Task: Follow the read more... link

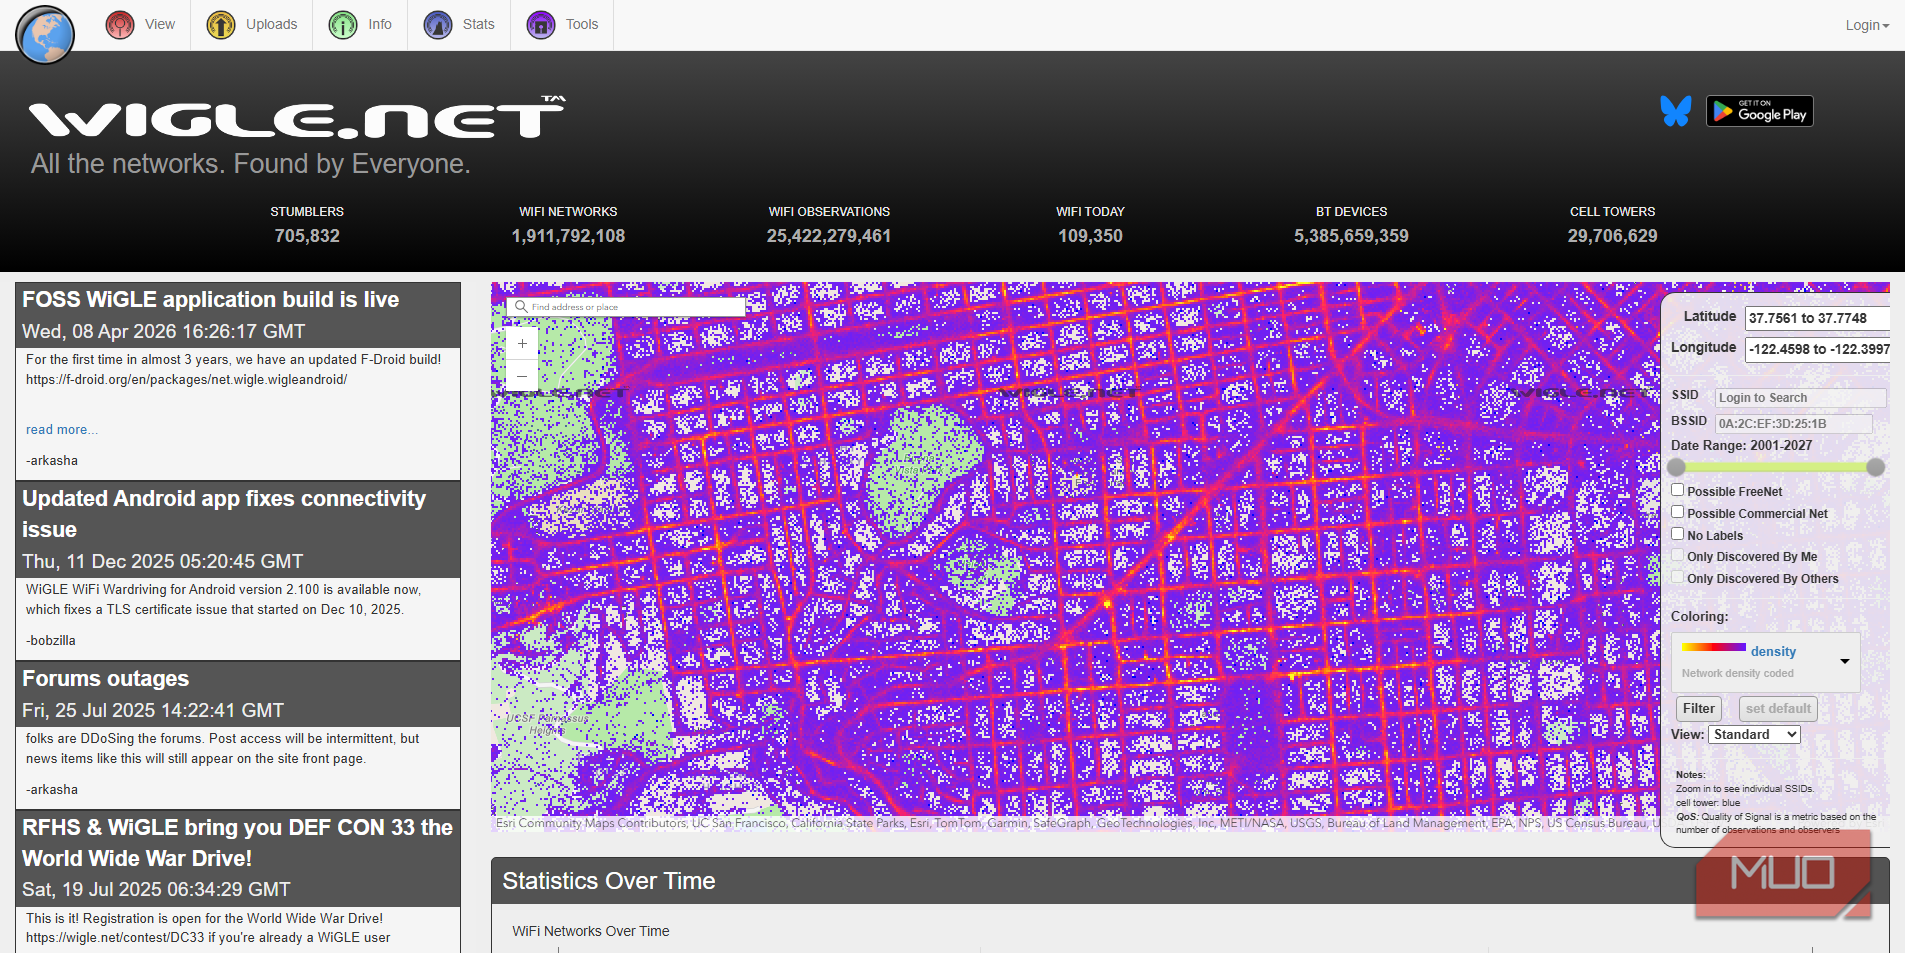Action: [62, 429]
